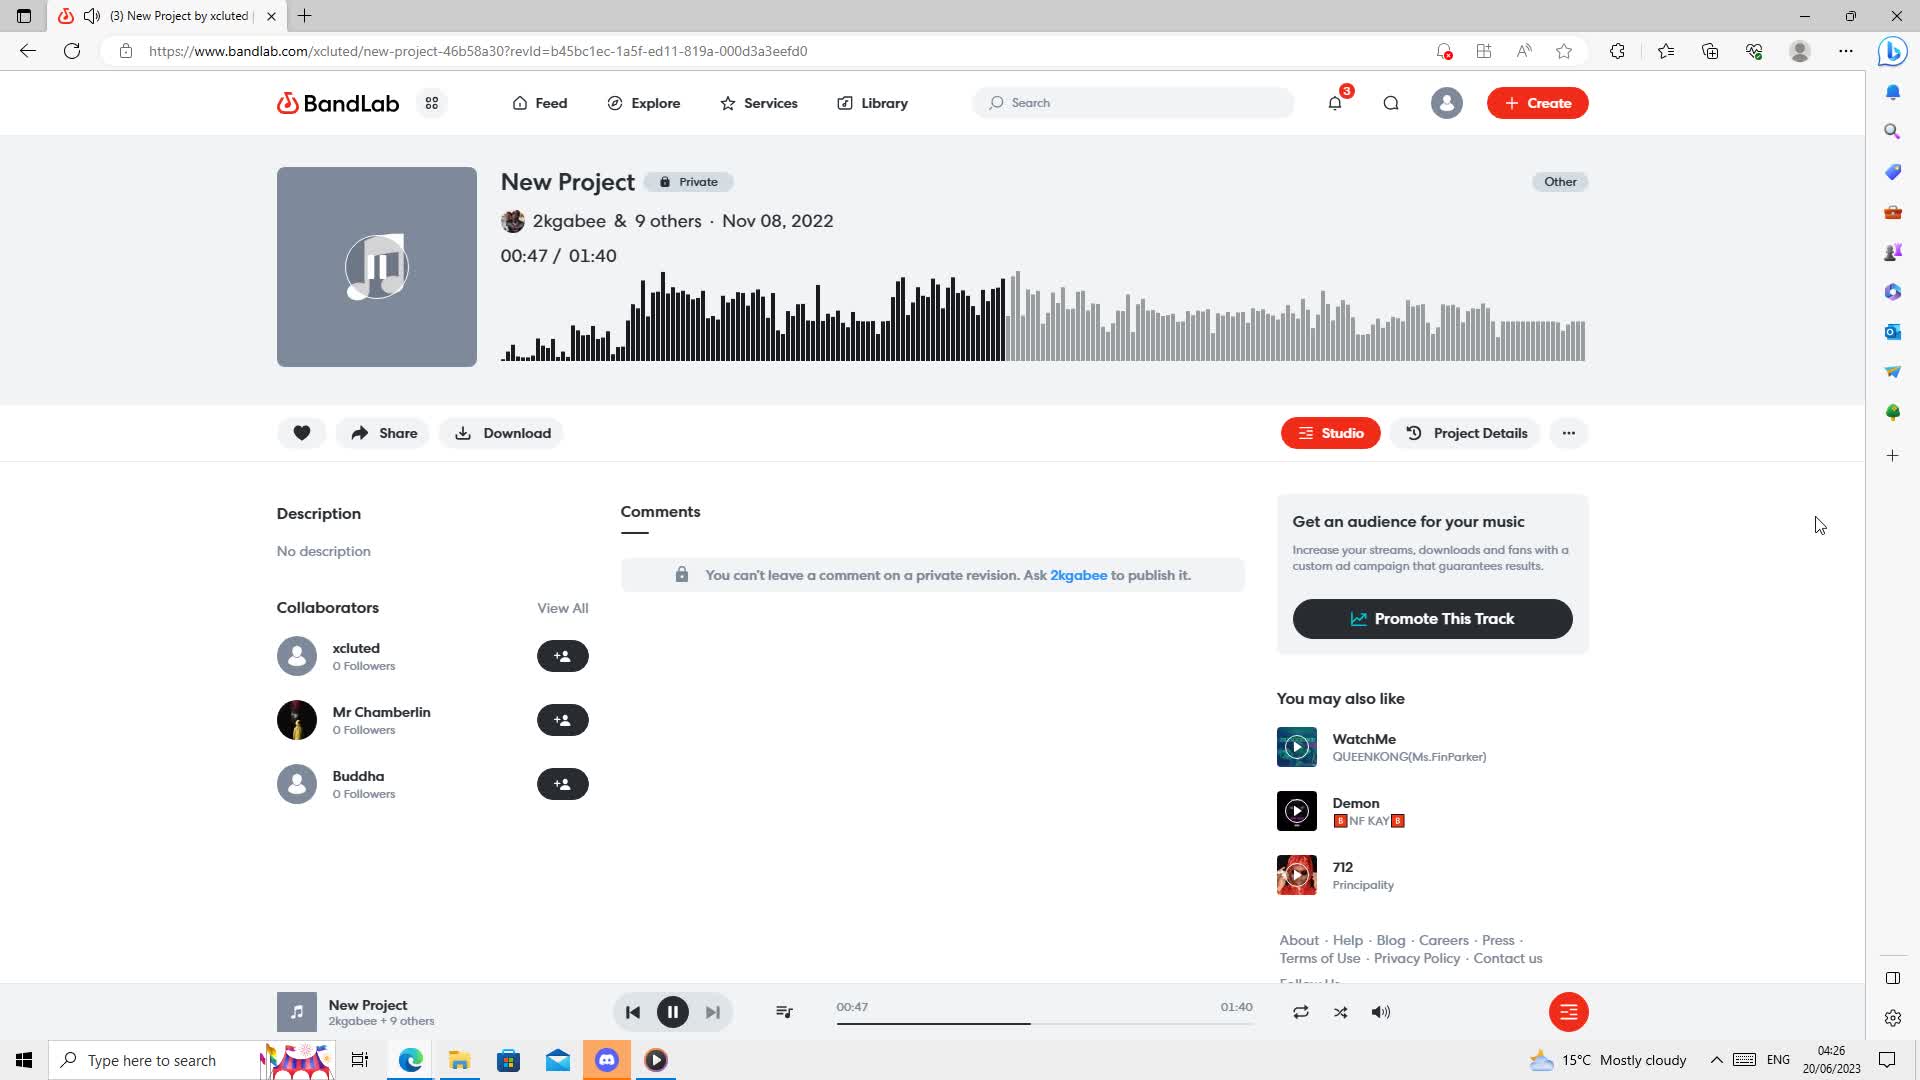The height and width of the screenshot is (1080, 1920).
Task: Open the play queue icon
Action: point(784,1012)
